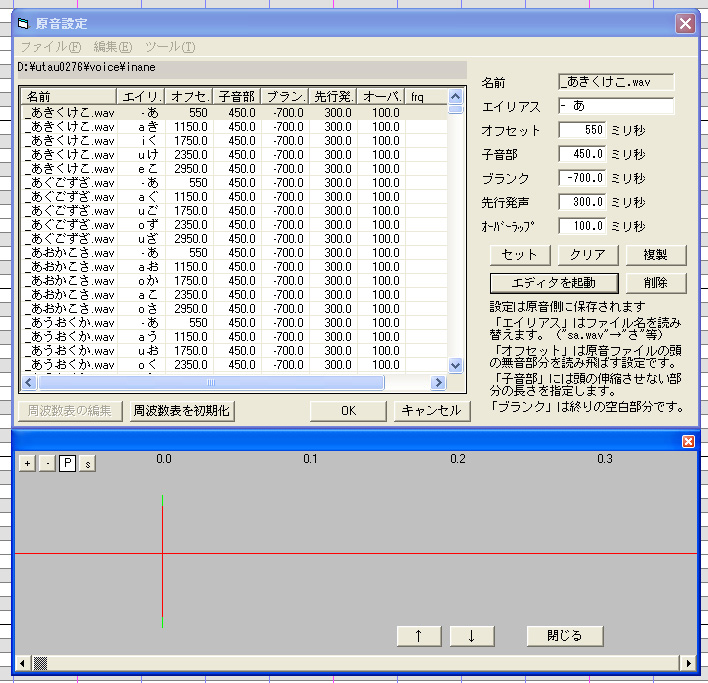Click the 原音設定 window title icon
The image size is (708, 683).
click(23, 23)
